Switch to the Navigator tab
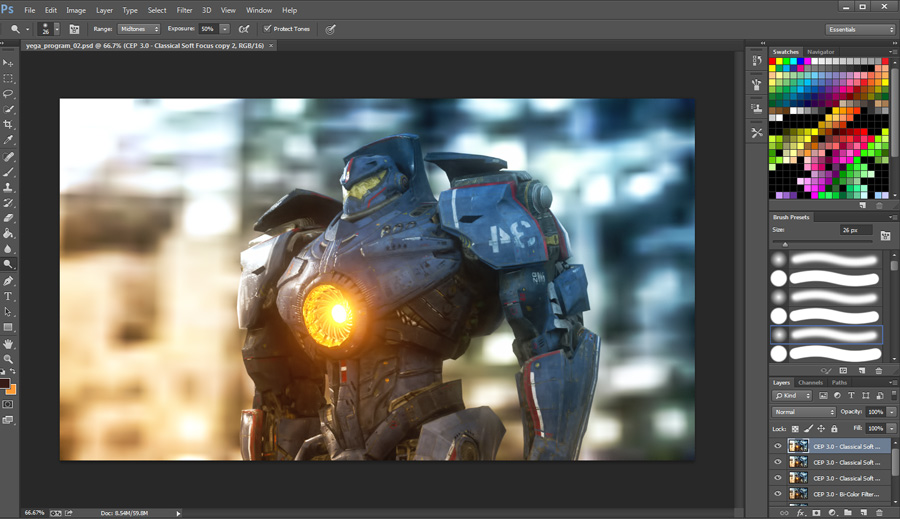The height and width of the screenshot is (519, 900). (x=820, y=52)
